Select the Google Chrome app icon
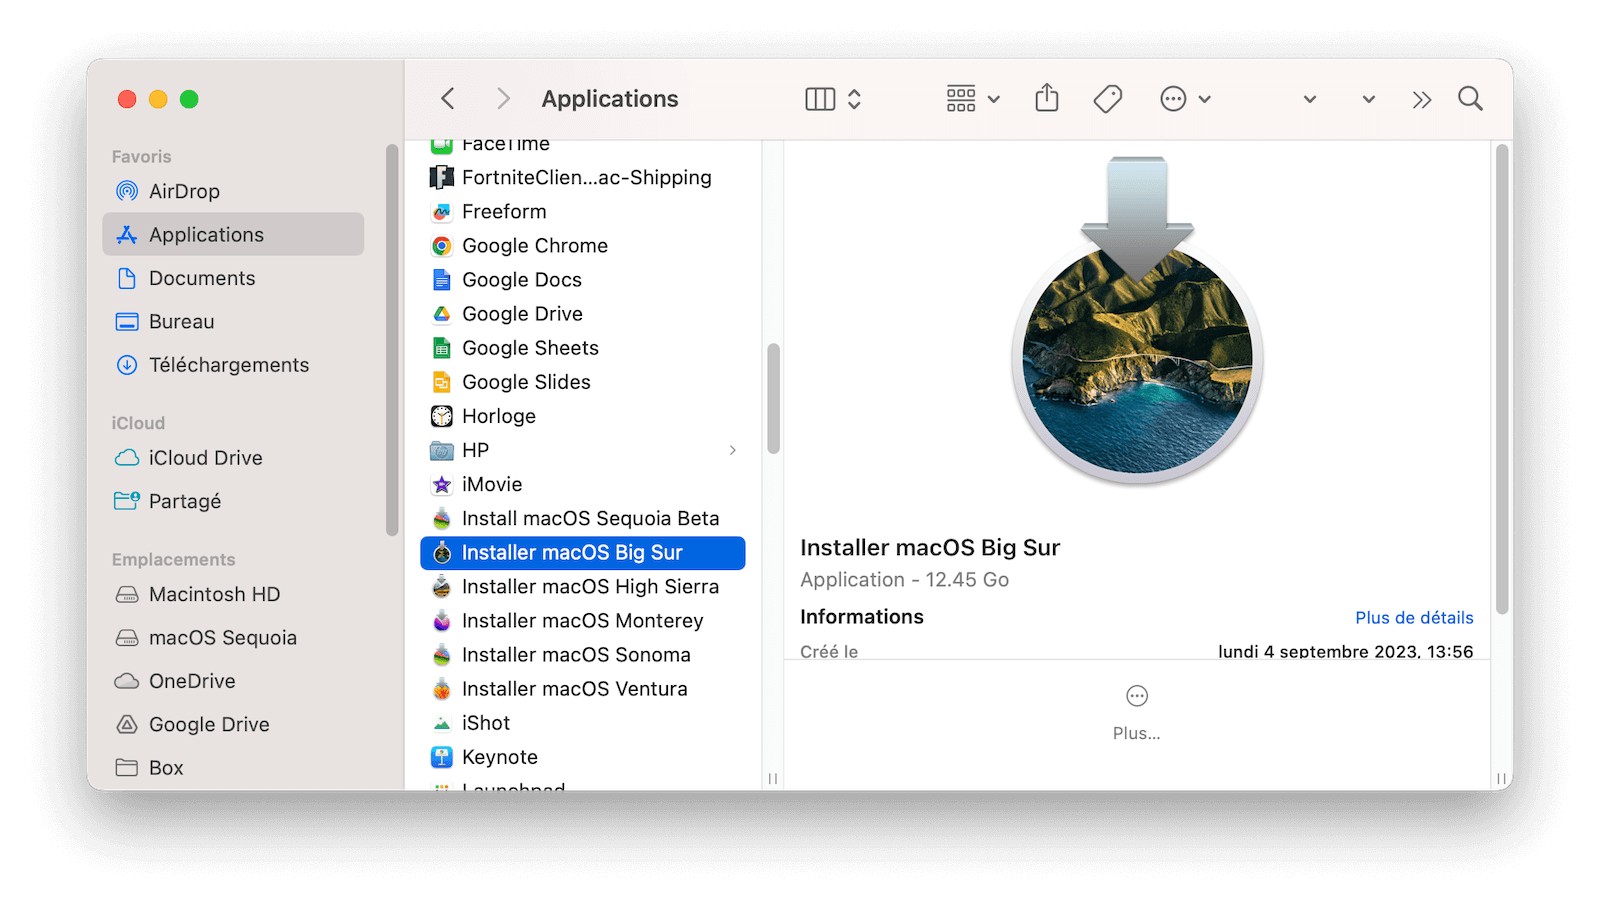Viewport: 1600px width, 905px height. coord(442,246)
